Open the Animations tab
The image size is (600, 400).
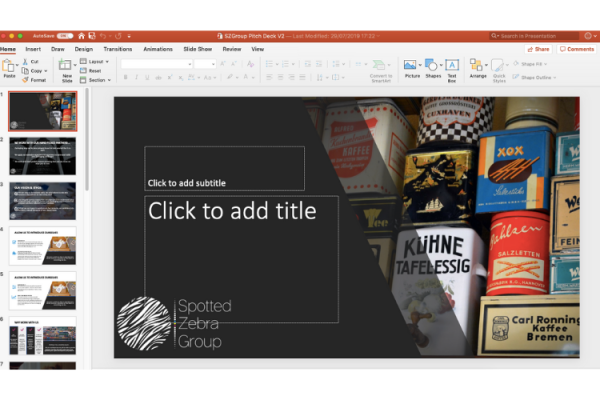tap(158, 49)
